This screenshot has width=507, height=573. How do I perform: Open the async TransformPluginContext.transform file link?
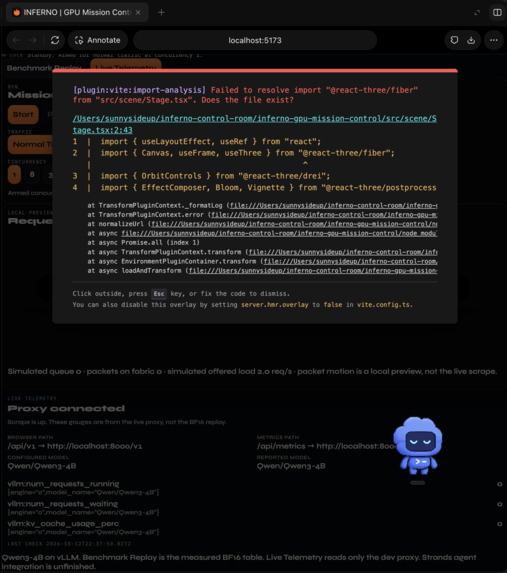pyautogui.click(x=343, y=252)
